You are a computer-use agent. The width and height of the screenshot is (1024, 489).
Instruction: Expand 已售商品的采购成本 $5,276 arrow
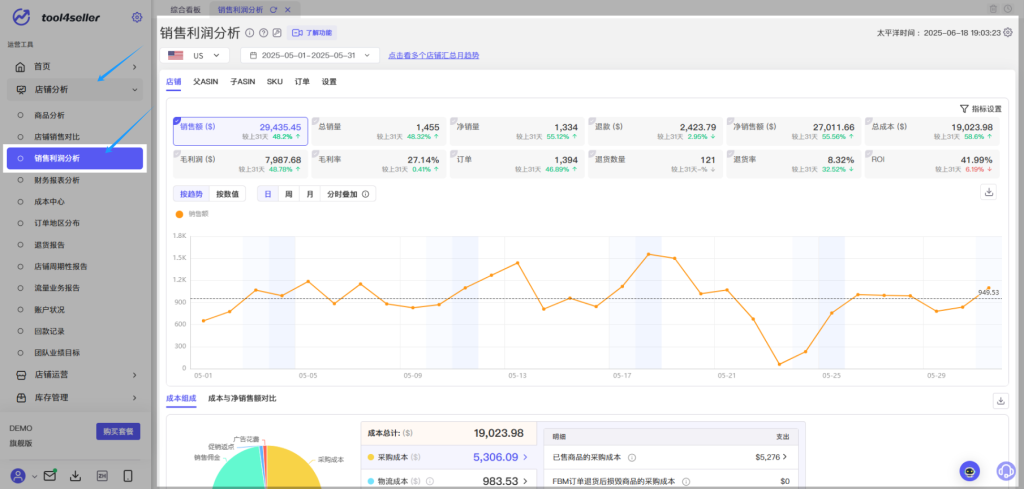[785, 457]
